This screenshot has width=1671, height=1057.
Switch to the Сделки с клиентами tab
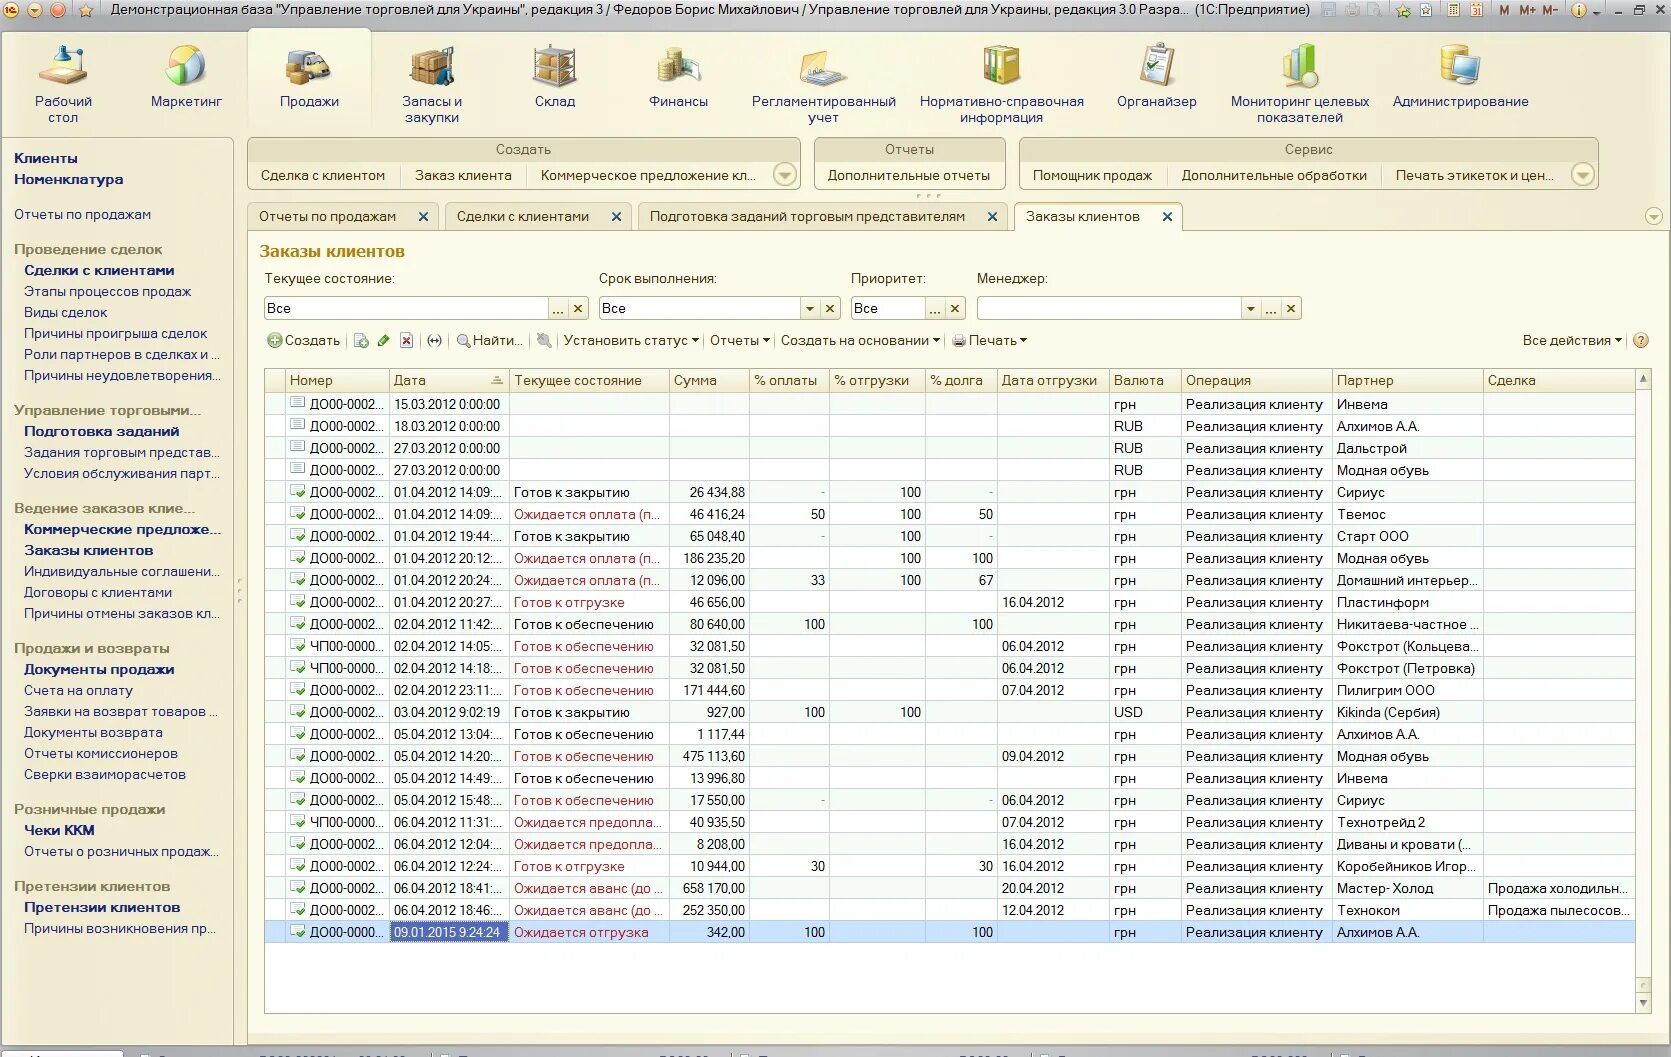(523, 217)
